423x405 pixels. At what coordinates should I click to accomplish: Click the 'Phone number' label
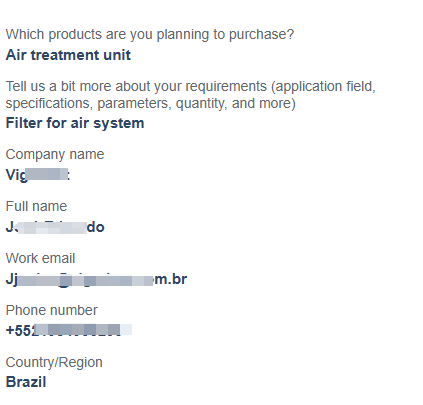click(x=52, y=310)
